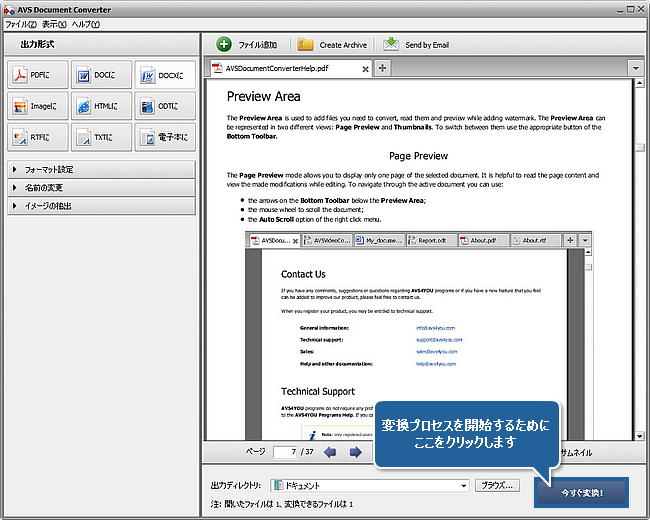This screenshot has width=650, height=520.
Task: Click the green plus add-file icon
Action: coord(224,44)
